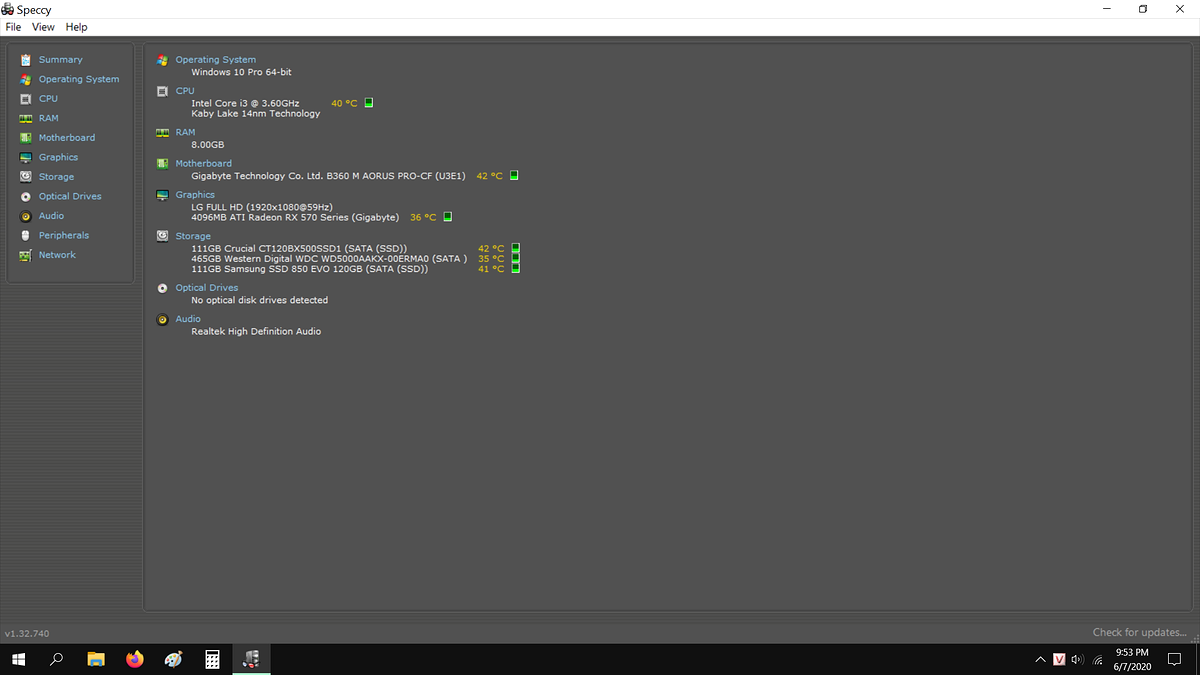Select the Peripherals mouse icon in sidebar
The image size is (1200, 675).
coord(26,235)
